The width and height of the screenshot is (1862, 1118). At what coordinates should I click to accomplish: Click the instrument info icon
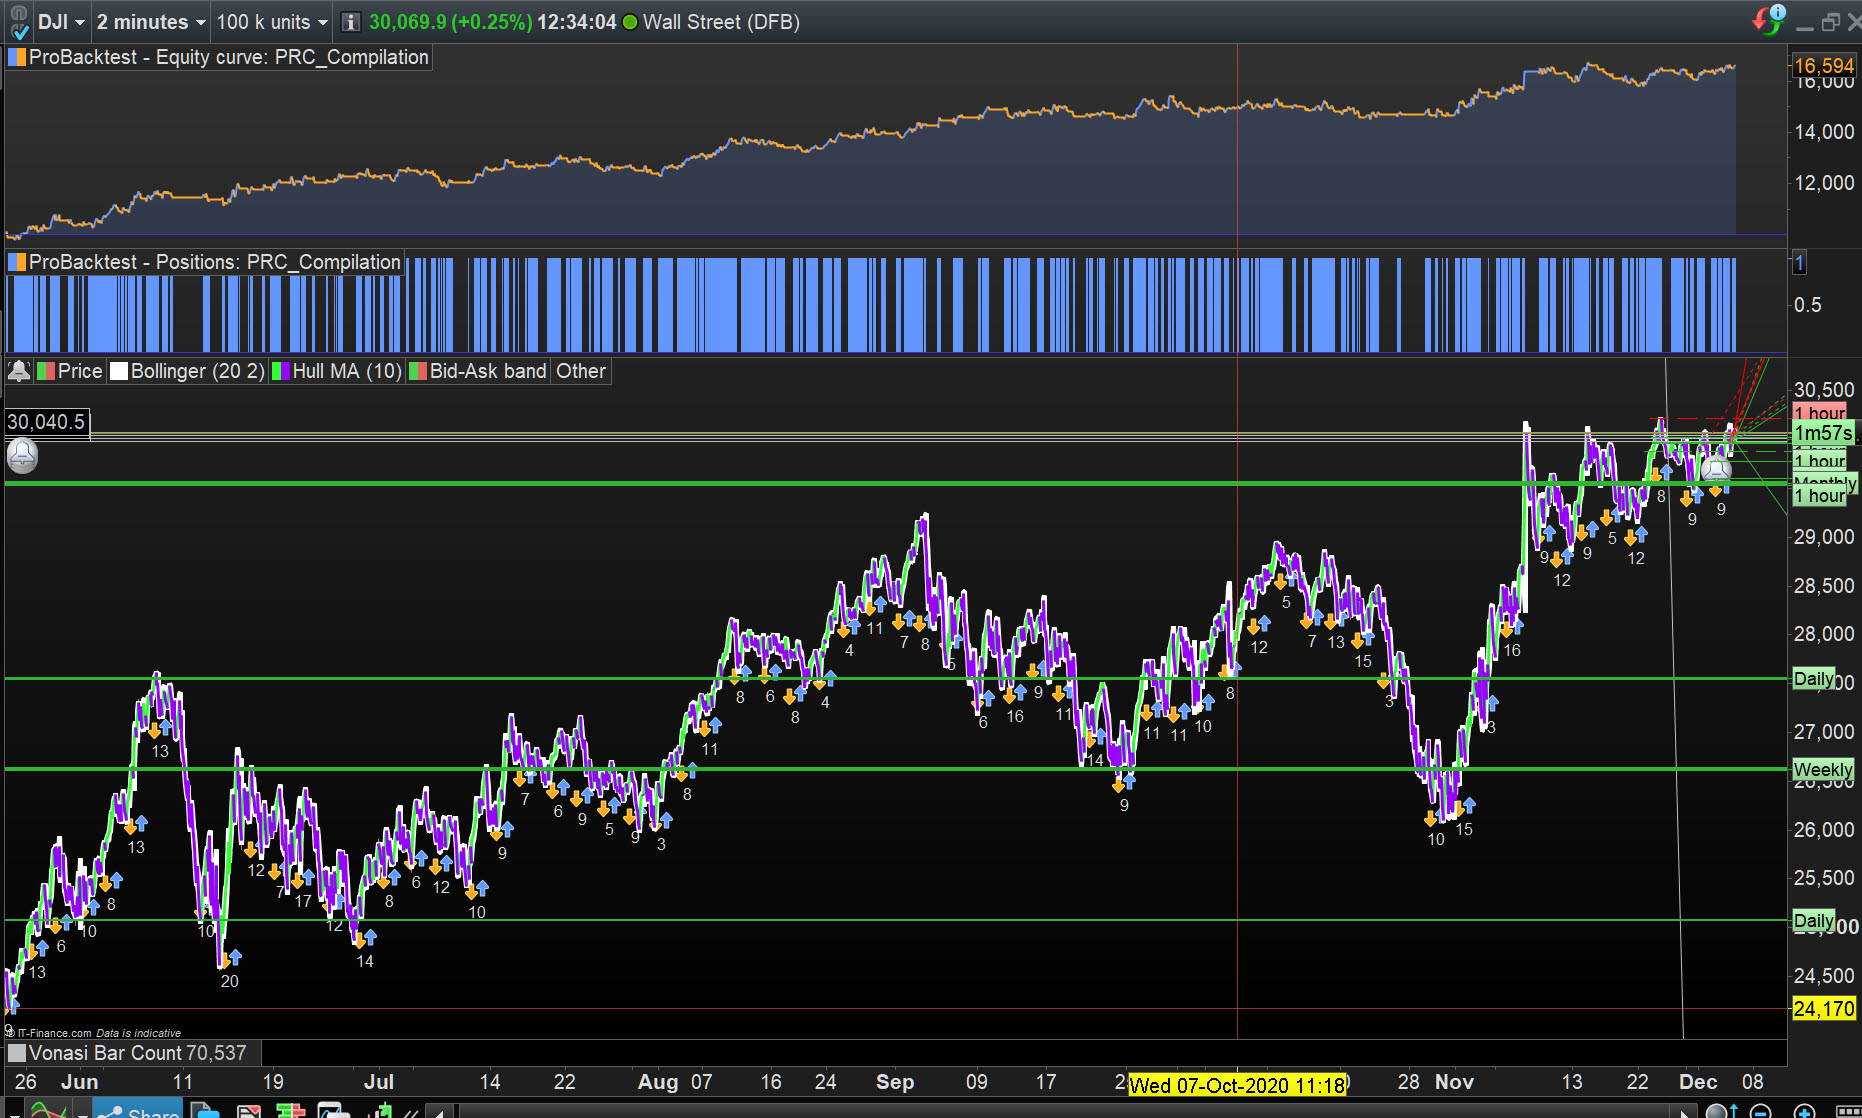tap(350, 22)
